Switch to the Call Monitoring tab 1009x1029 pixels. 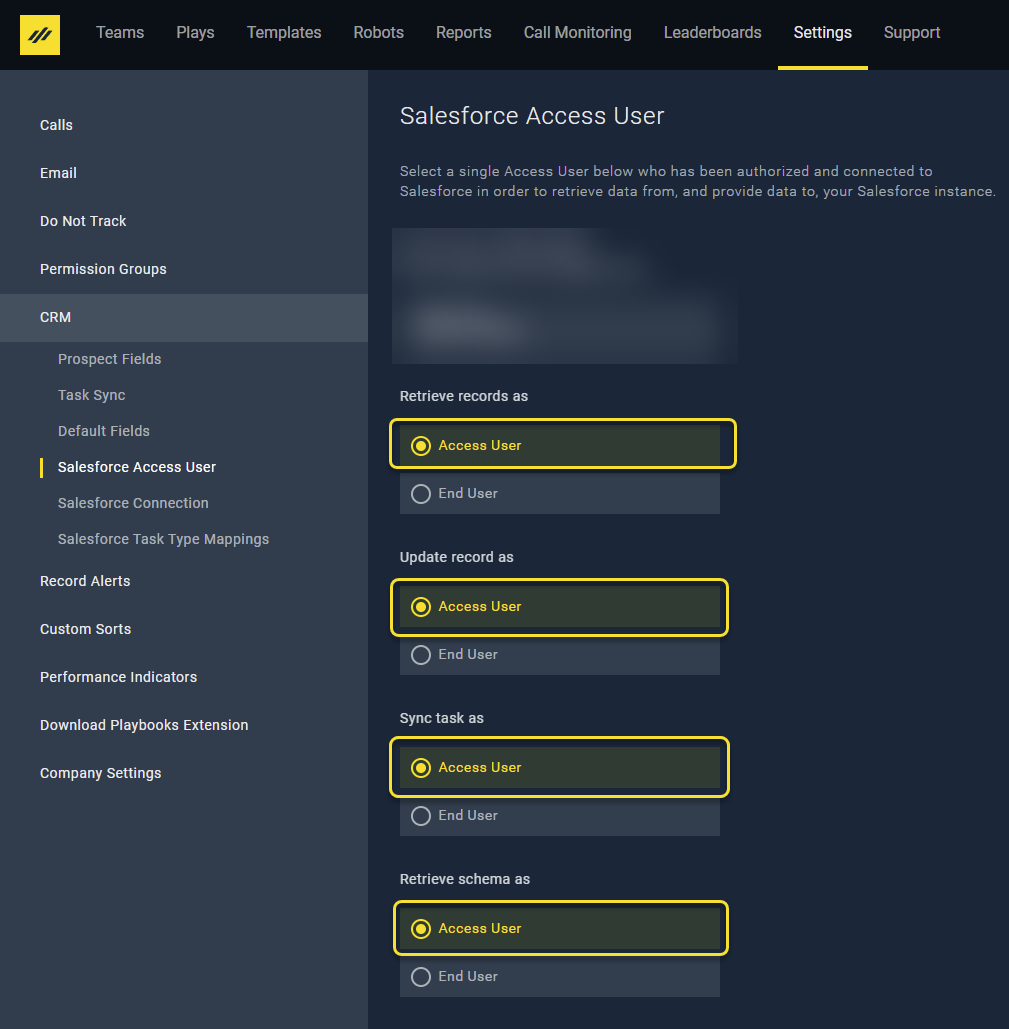(577, 33)
